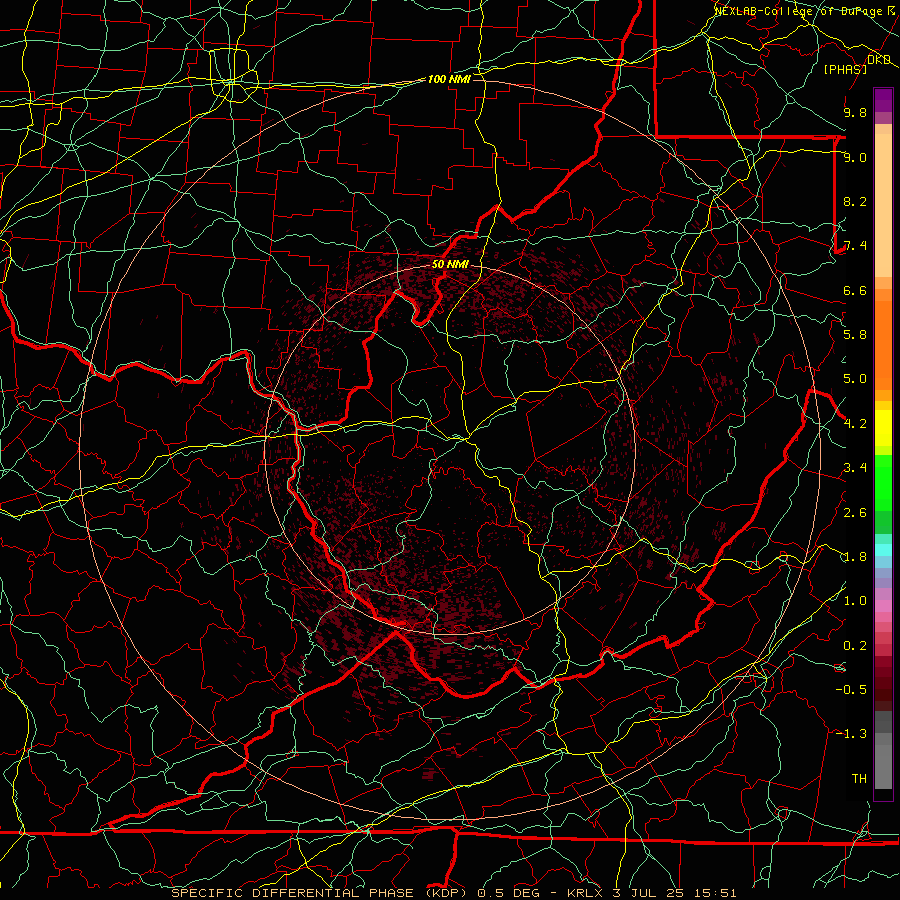Click the -0.5 value on color scale
This screenshot has height=900, width=900.
tap(851, 690)
